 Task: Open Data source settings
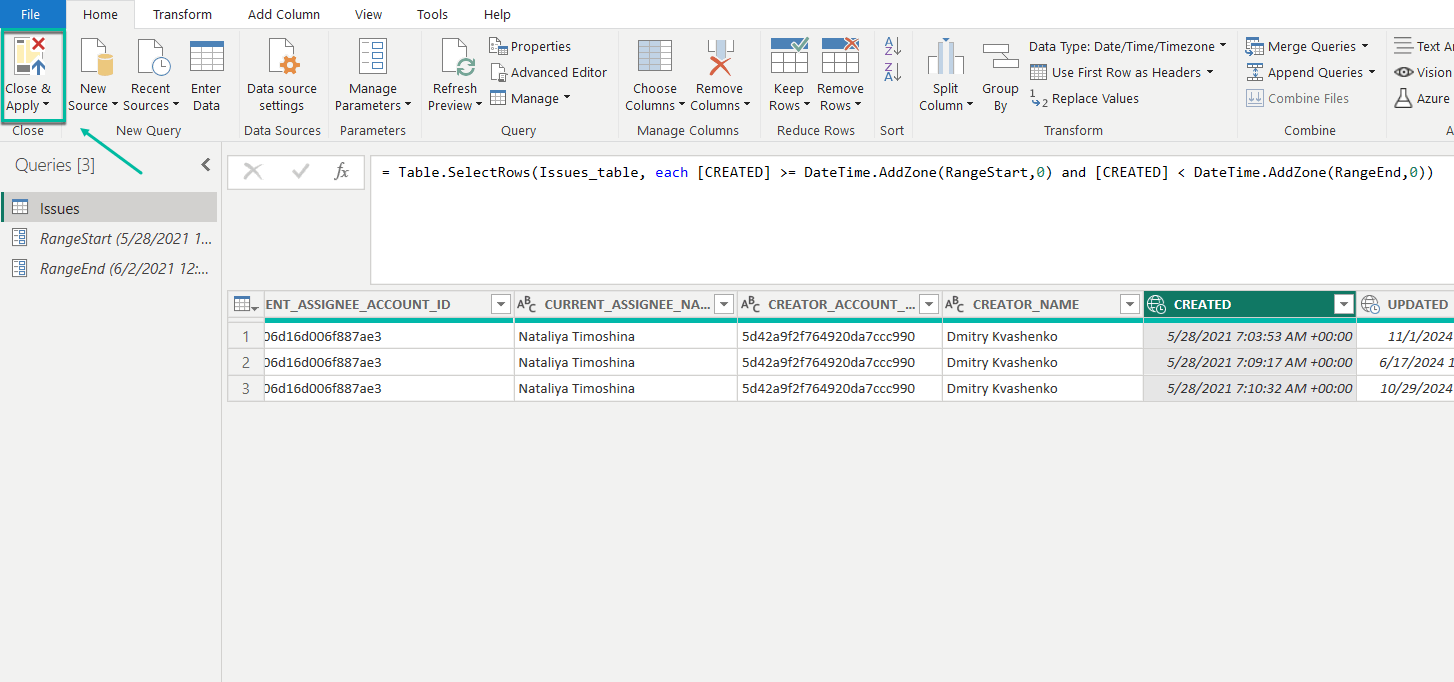coord(282,58)
